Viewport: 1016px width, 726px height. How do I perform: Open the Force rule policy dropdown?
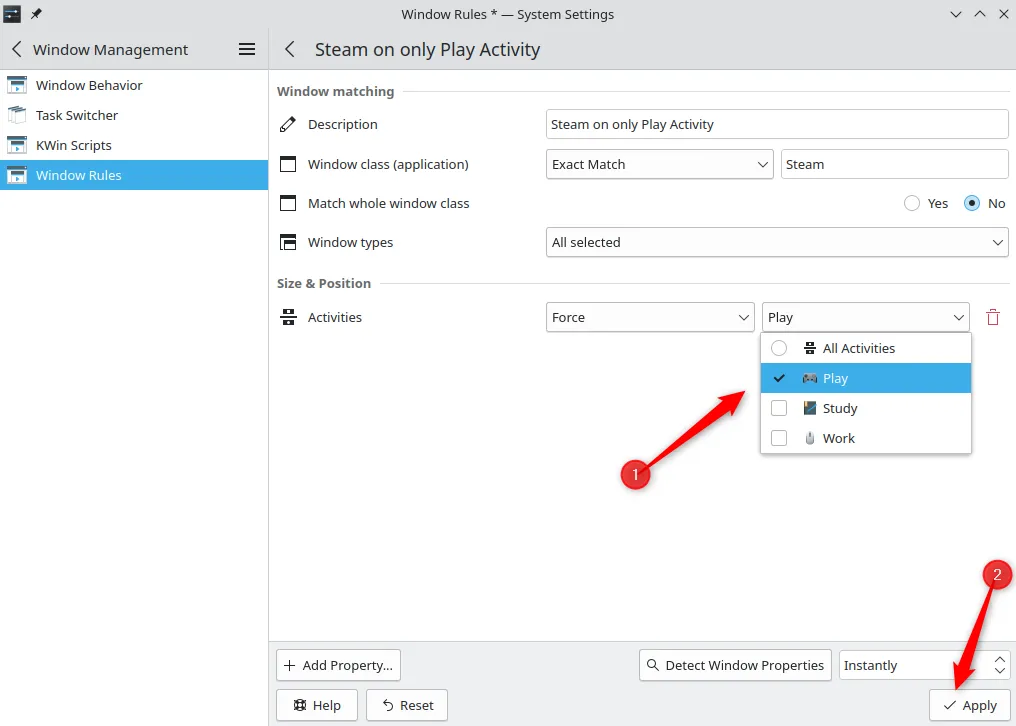pos(650,317)
